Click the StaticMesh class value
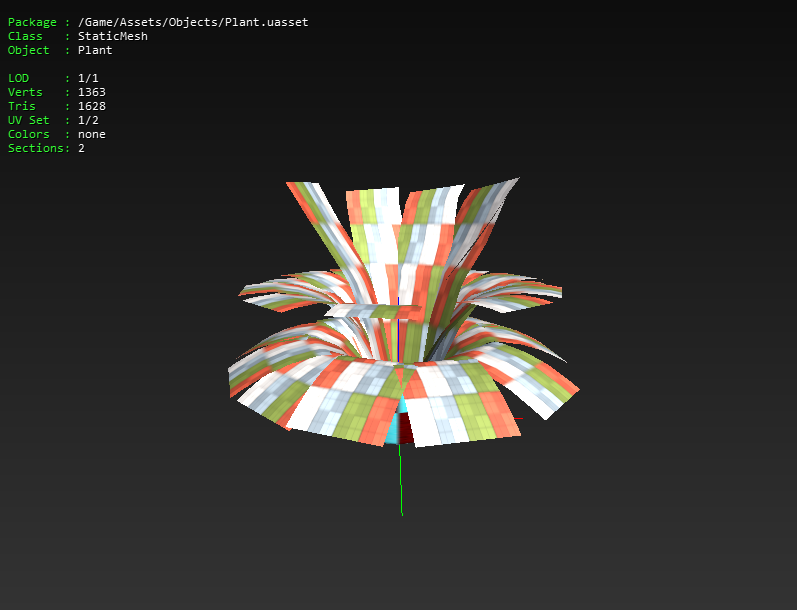 113,36
